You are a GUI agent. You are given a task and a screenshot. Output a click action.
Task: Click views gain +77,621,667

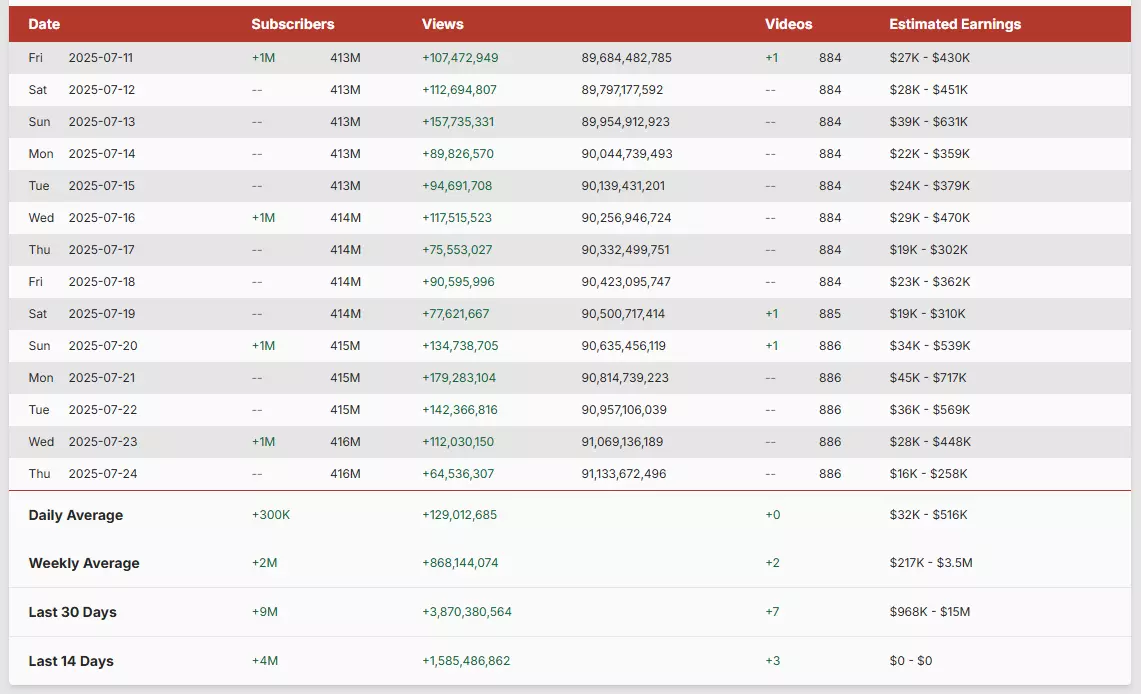(x=456, y=314)
